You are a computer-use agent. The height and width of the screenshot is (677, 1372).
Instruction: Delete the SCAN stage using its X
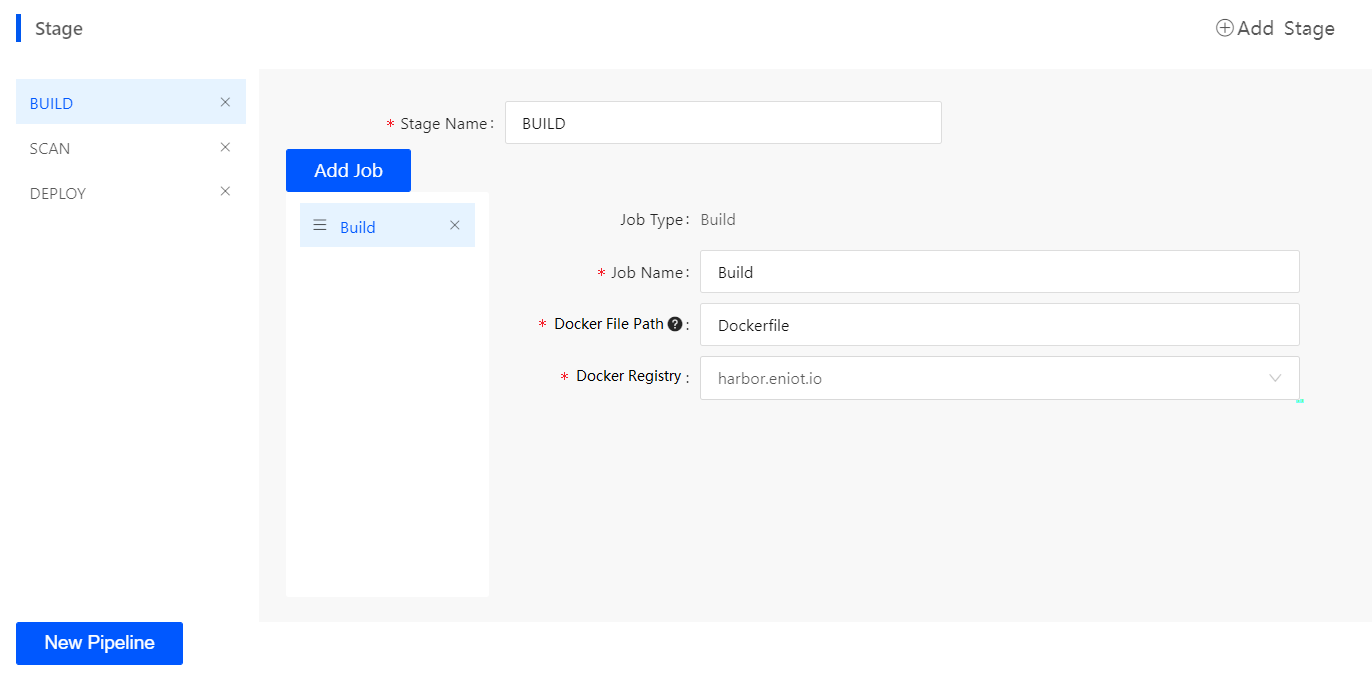pos(225,147)
